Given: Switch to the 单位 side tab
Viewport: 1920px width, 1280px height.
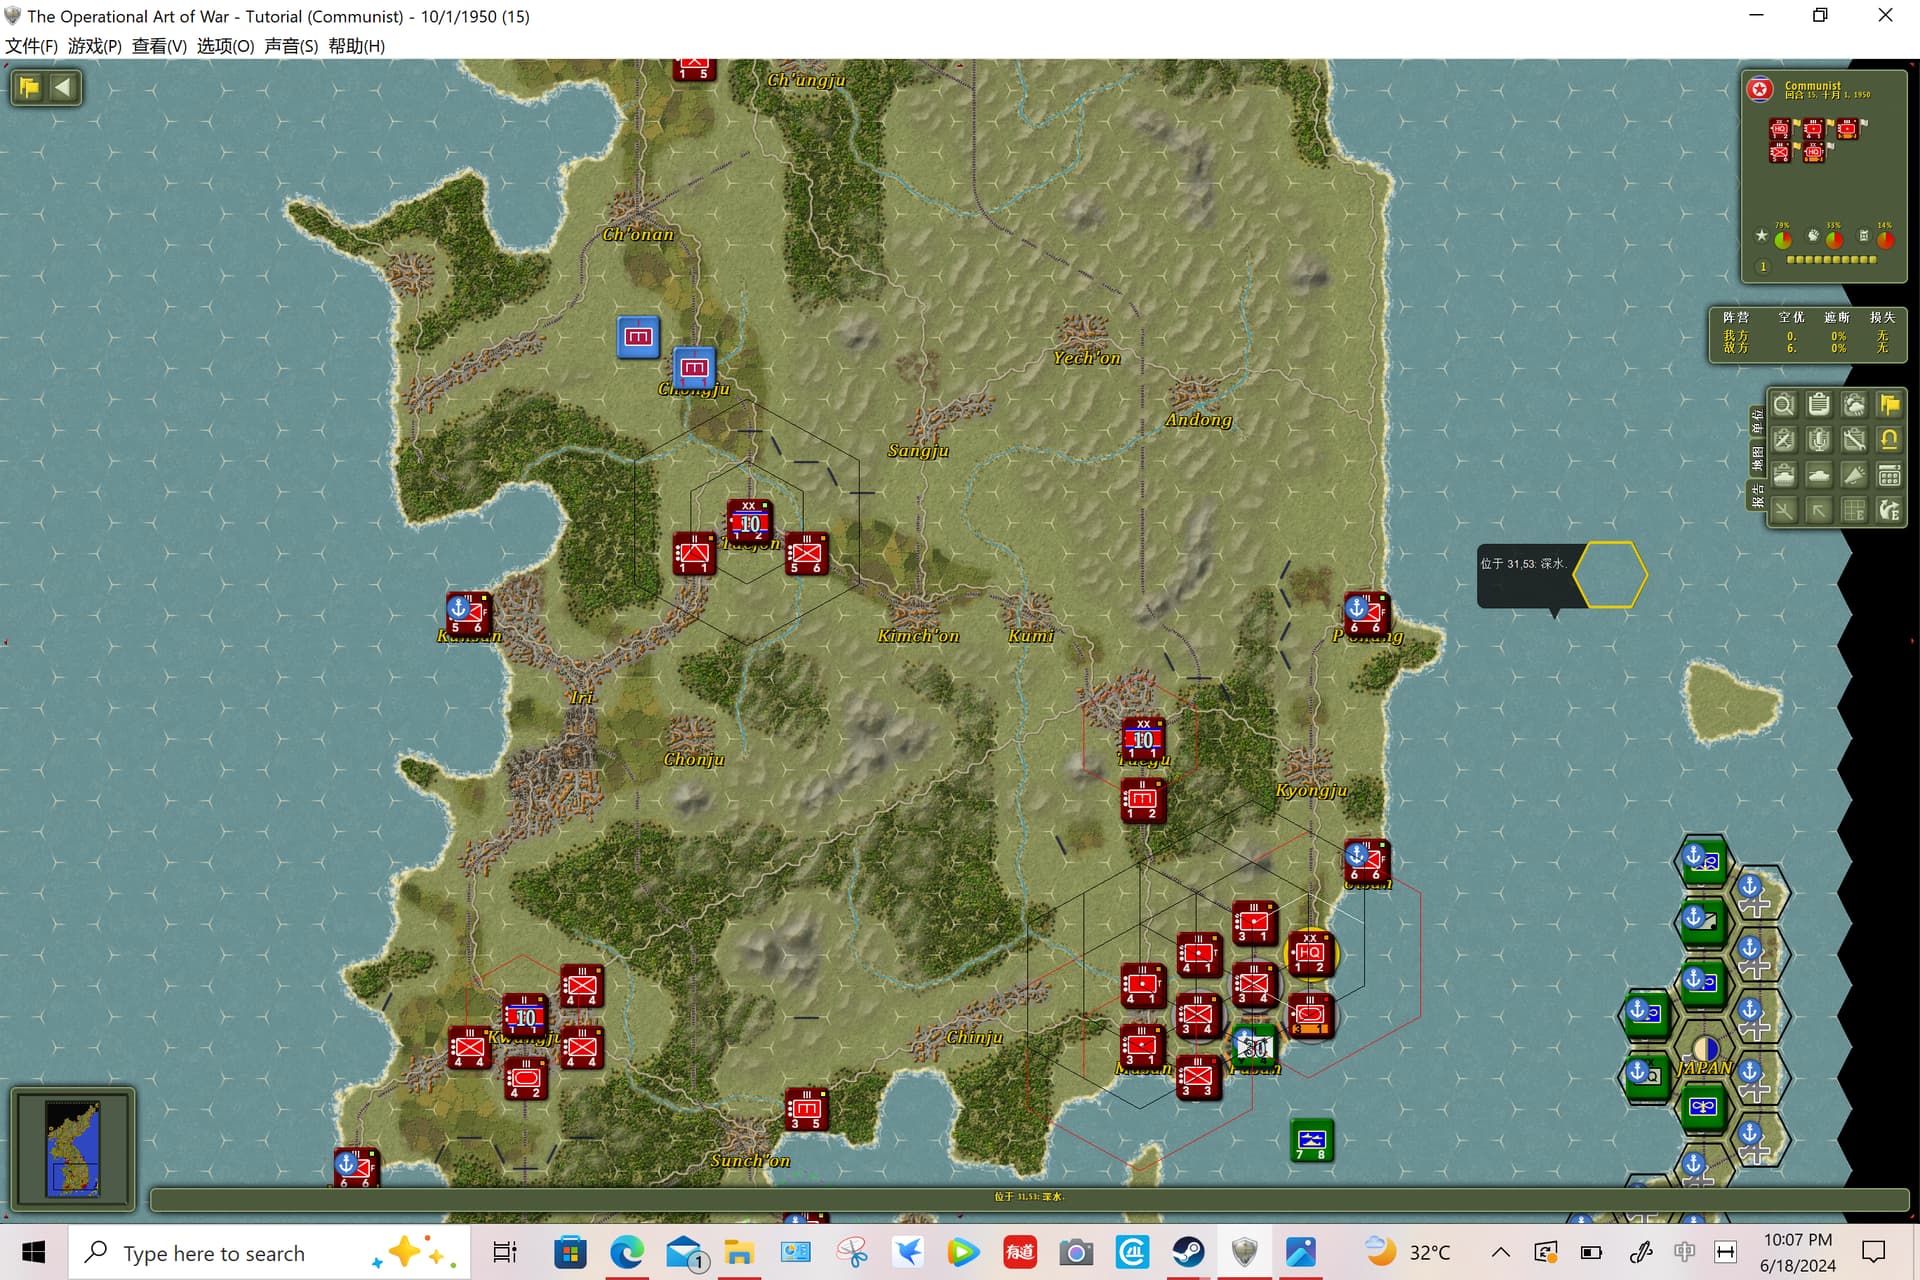Looking at the screenshot, I should click(1757, 422).
